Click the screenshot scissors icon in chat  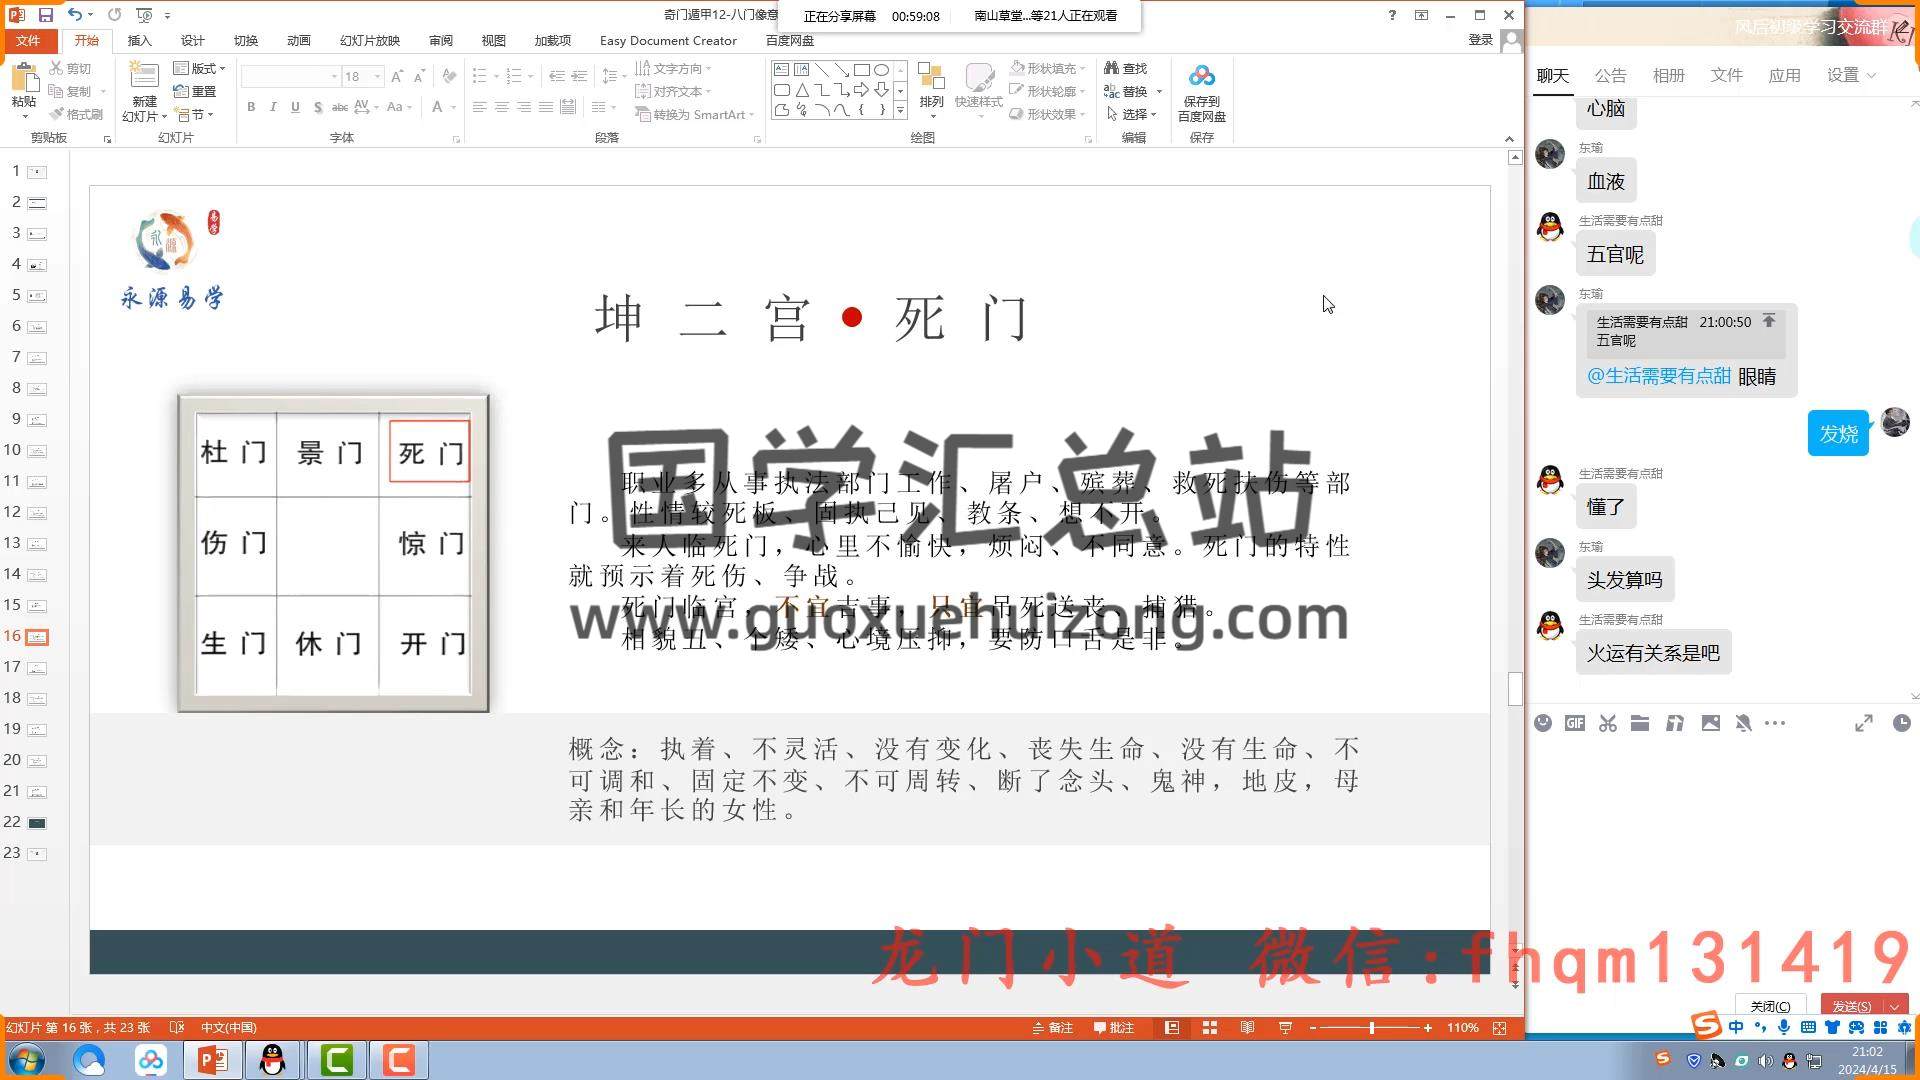[x=1607, y=723]
